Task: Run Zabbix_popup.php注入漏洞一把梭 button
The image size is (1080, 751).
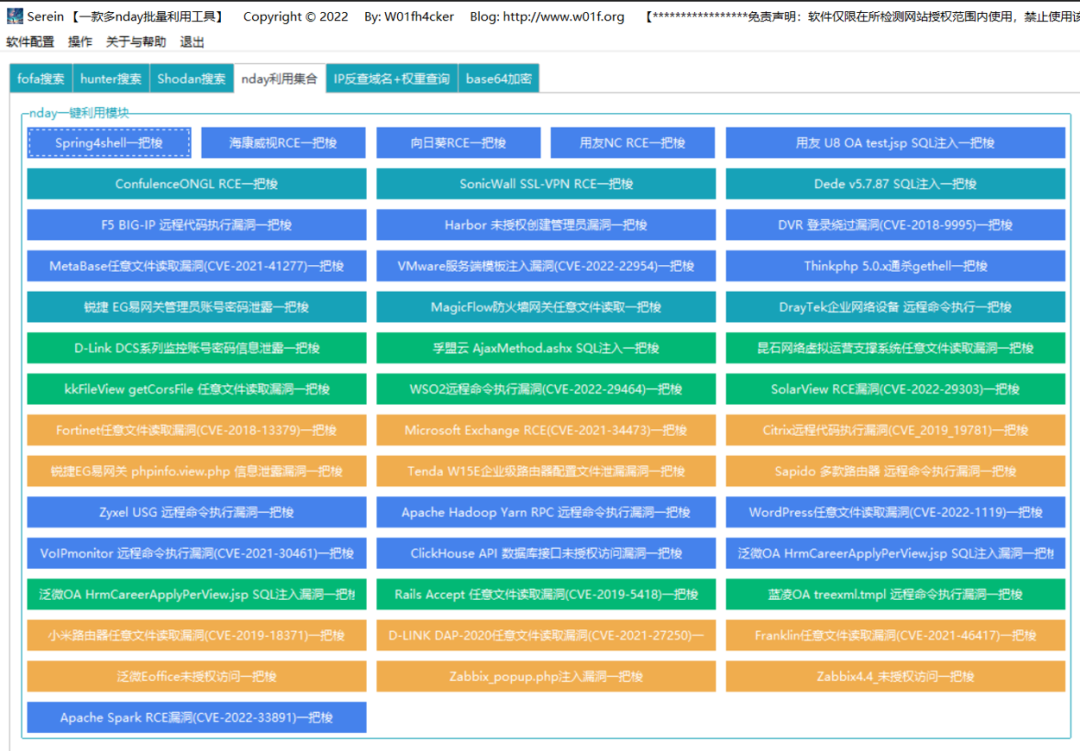Action: pyautogui.click(x=546, y=677)
